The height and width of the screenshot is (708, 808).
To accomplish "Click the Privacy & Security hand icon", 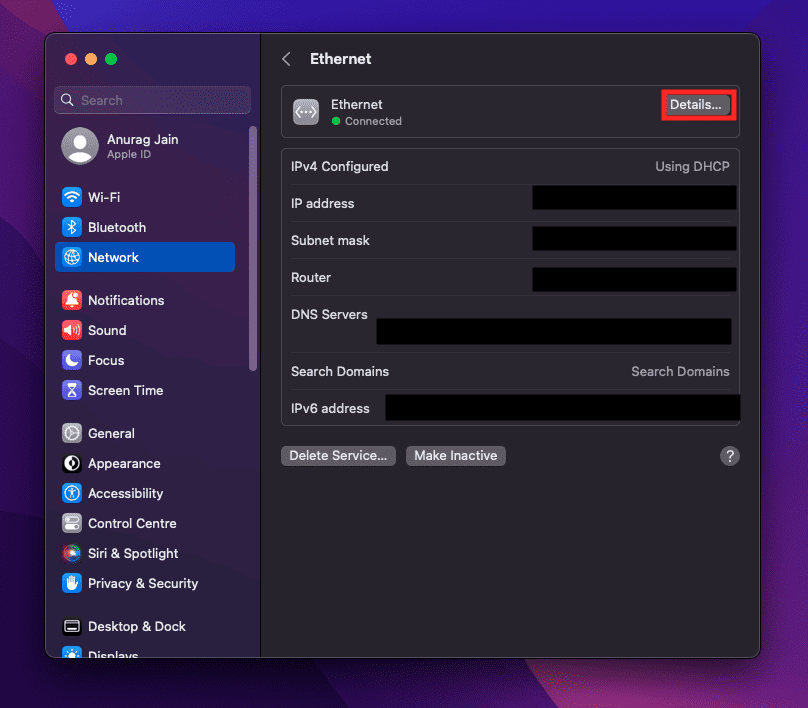I will (x=72, y=583).
